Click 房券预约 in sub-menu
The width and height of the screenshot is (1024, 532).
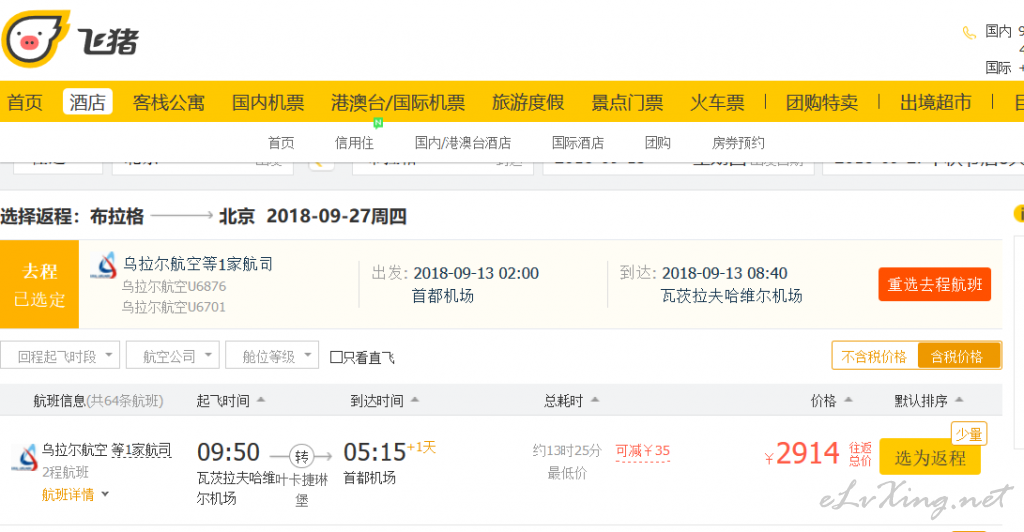[738, 142]
